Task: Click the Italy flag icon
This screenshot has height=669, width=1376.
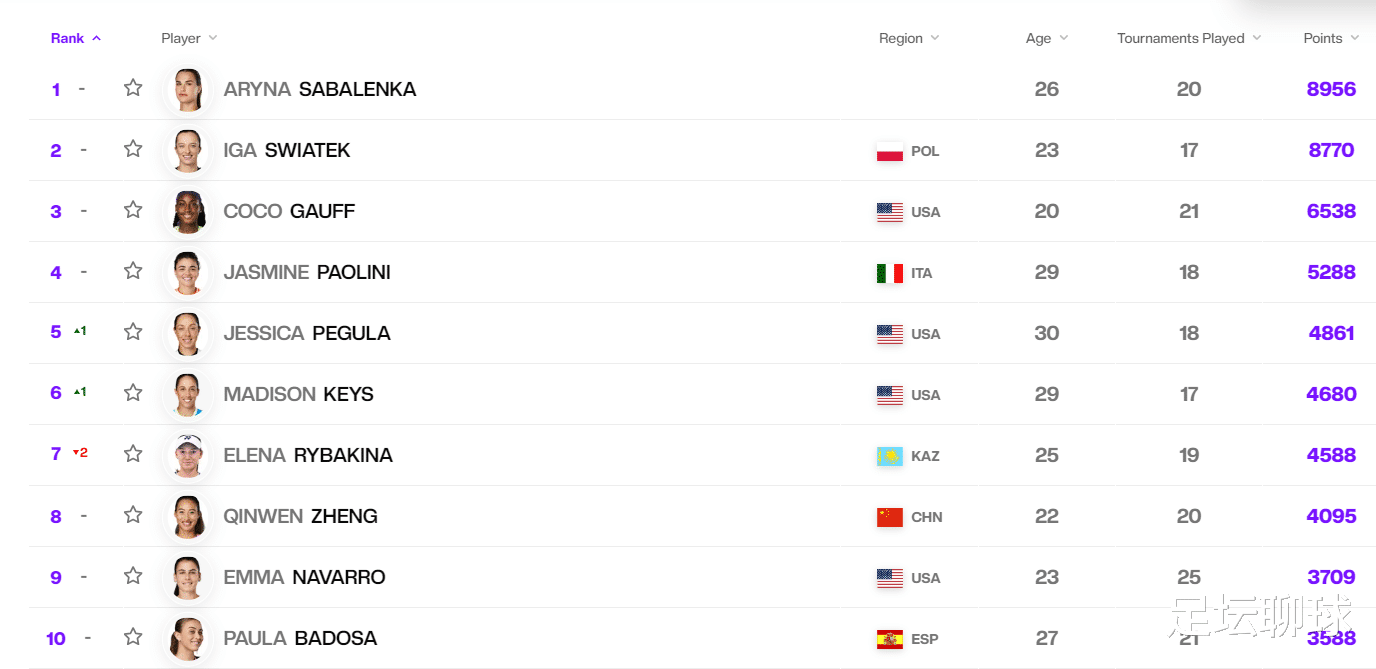Action: click(889, 273)
